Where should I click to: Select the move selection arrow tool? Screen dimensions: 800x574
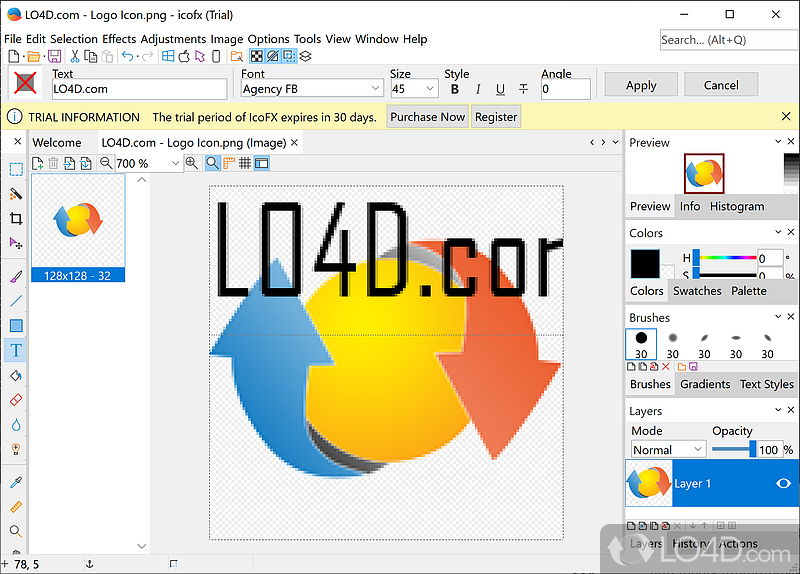tap(16, 243)
